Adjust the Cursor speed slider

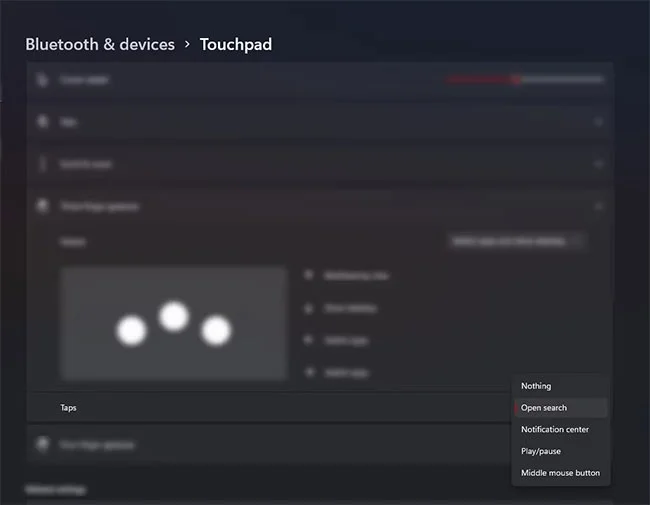(518, 79)
